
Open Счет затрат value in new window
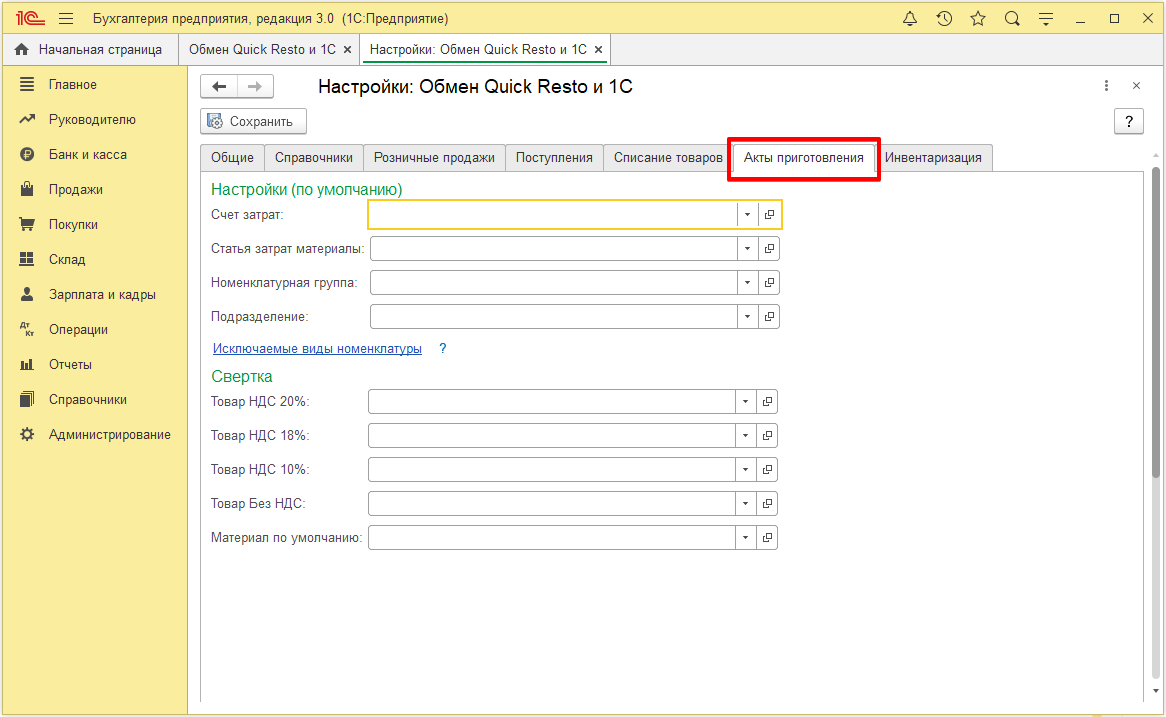(x=770, y=215)
